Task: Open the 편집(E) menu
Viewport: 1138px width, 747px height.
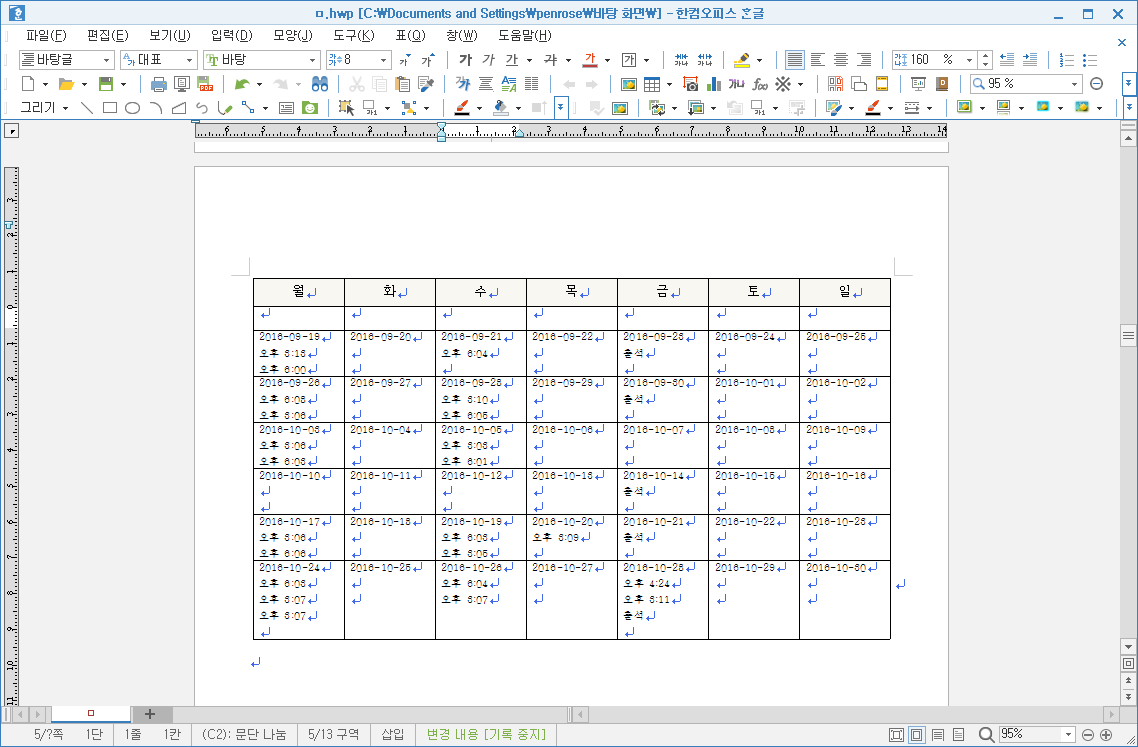Action: point(107,35)
